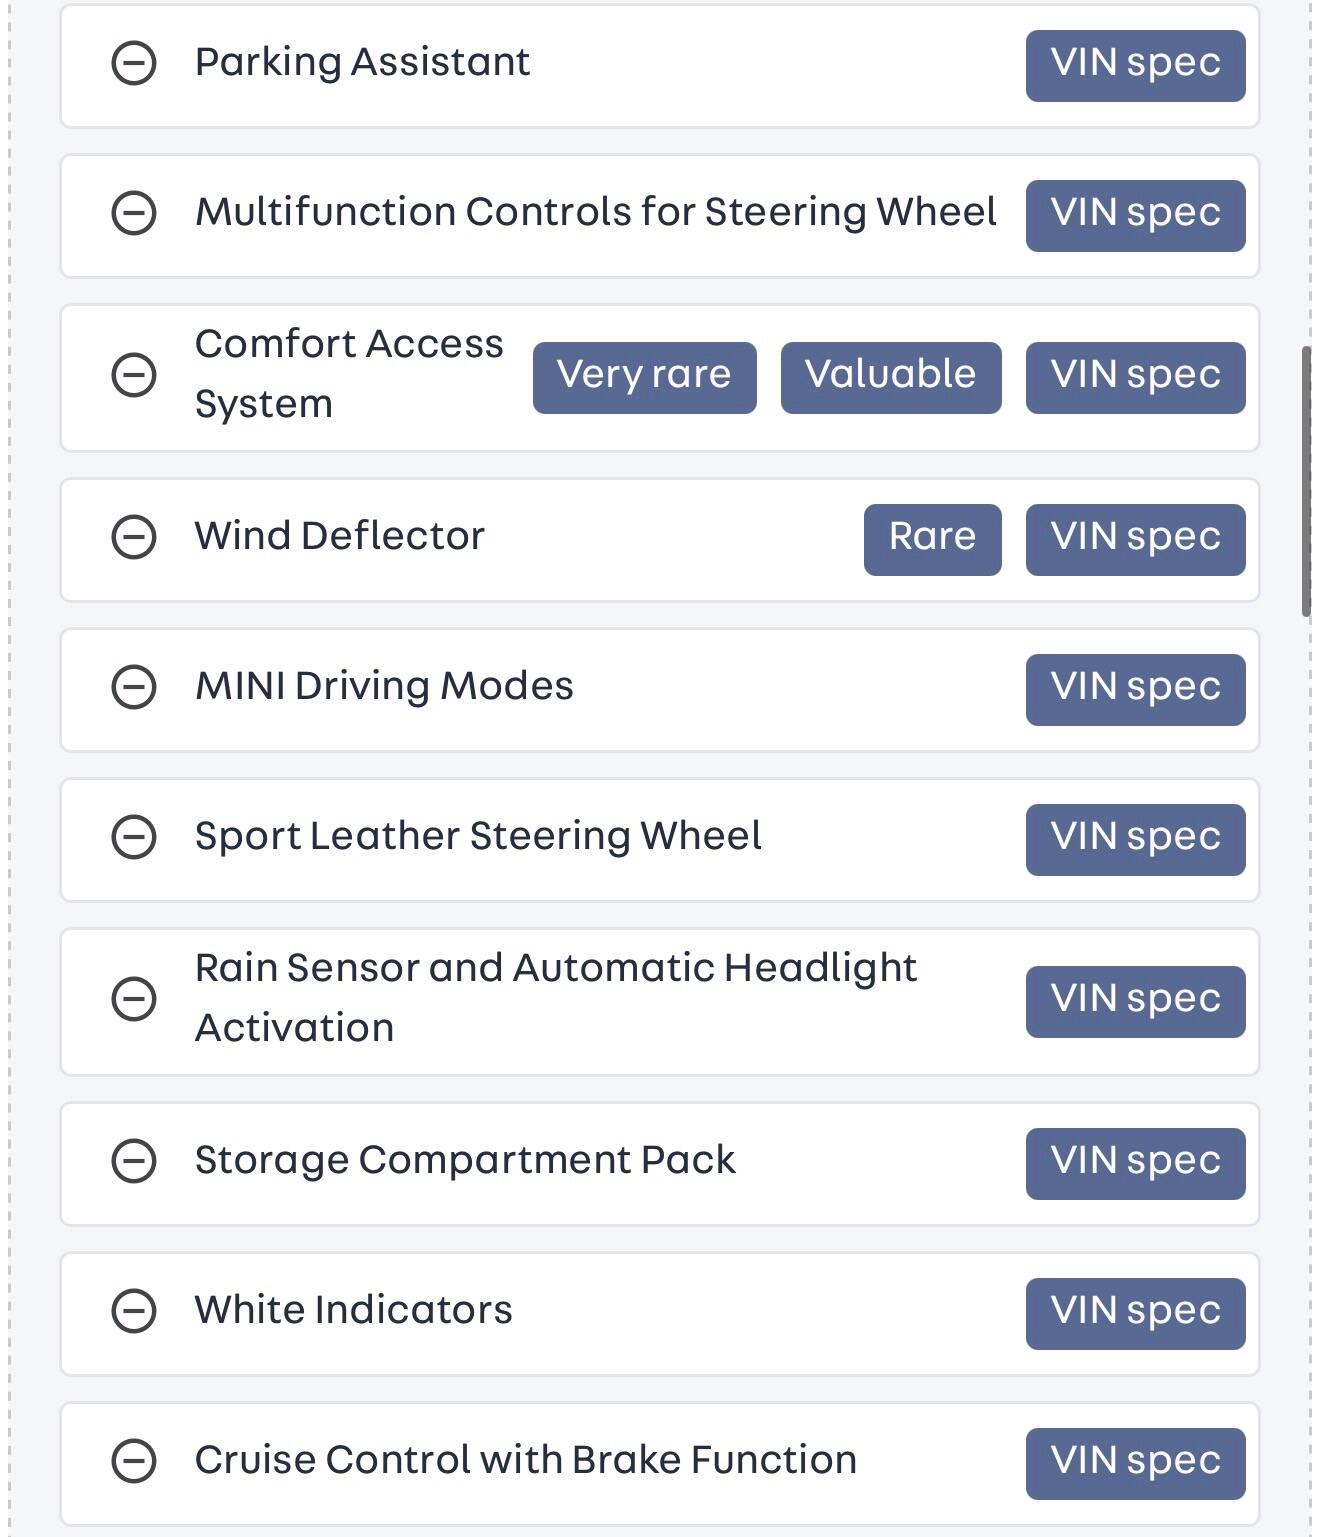Click VIN spec badge for Parking Assistant
Viewport: 1320px width, 1537px height.
pyautogui.click(x=1135, y=65)
